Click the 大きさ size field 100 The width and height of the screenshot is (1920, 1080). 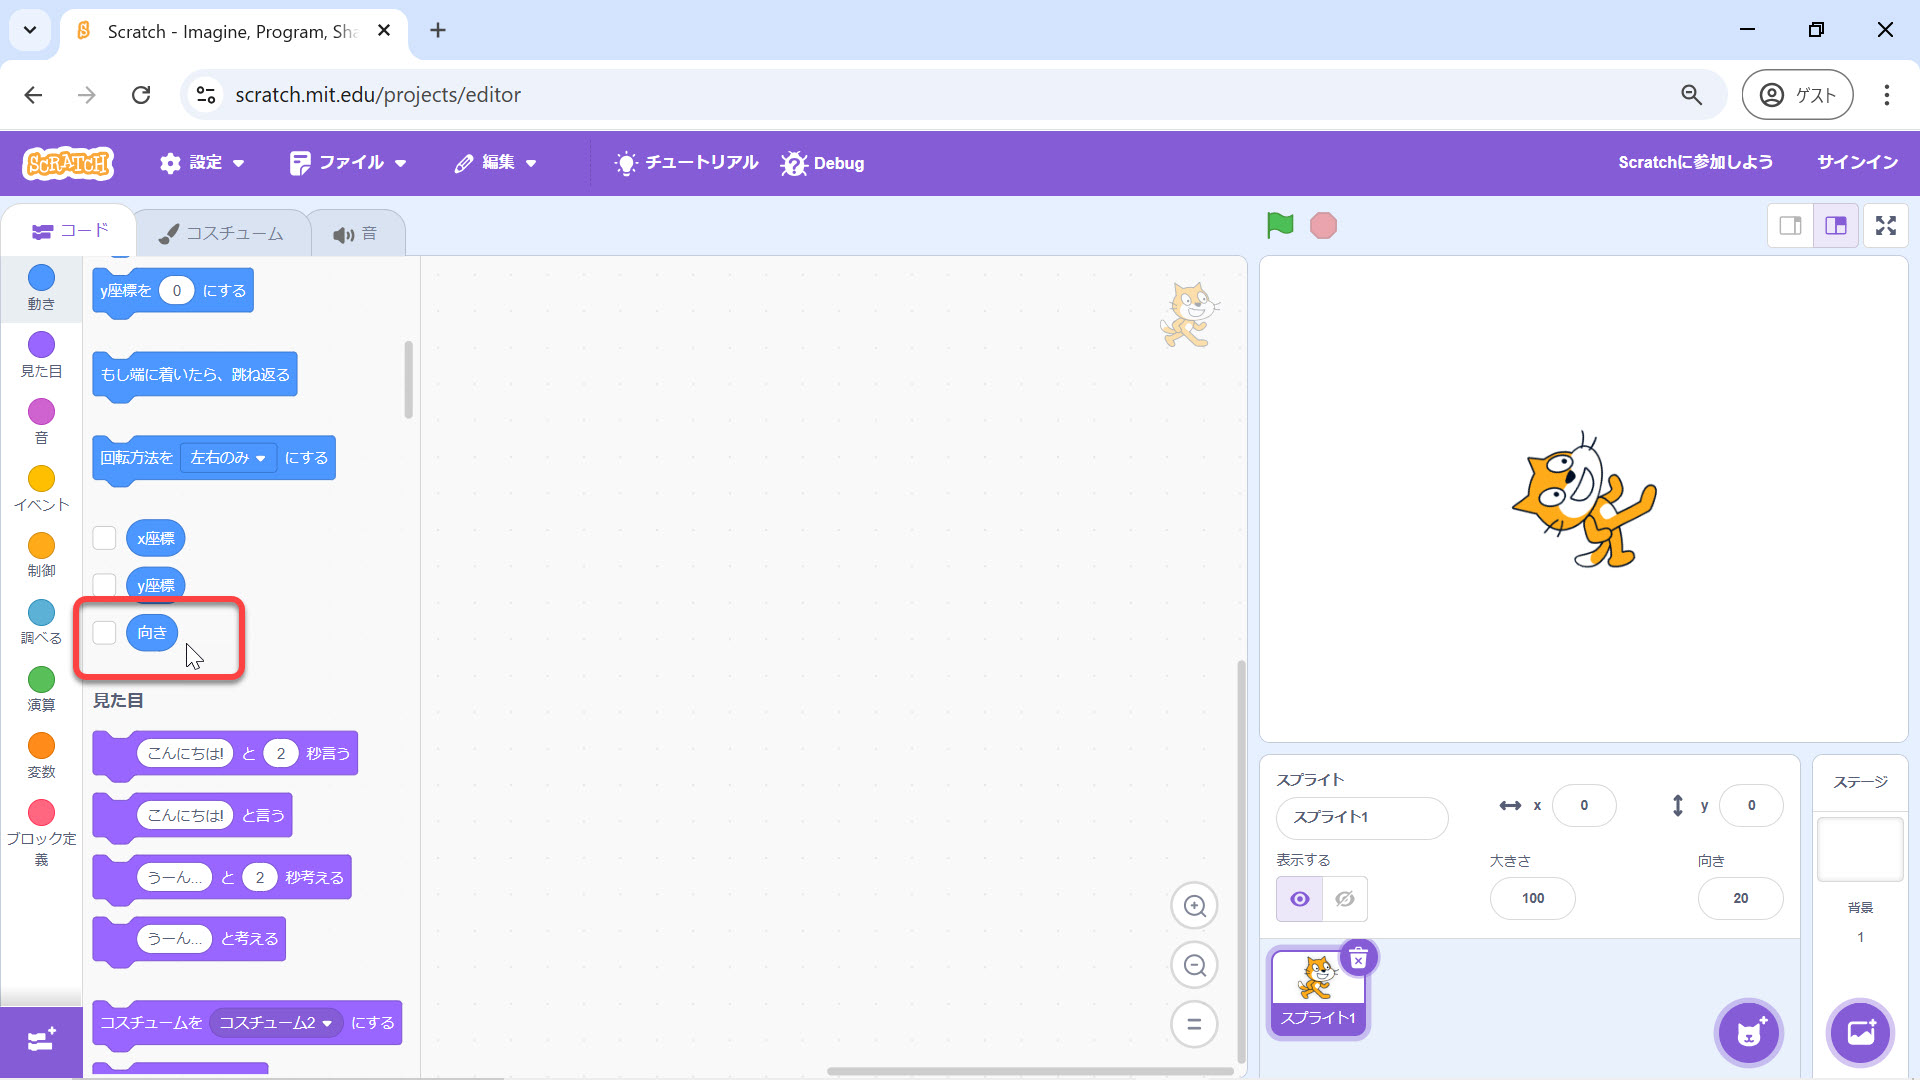tap(1532, 899)
